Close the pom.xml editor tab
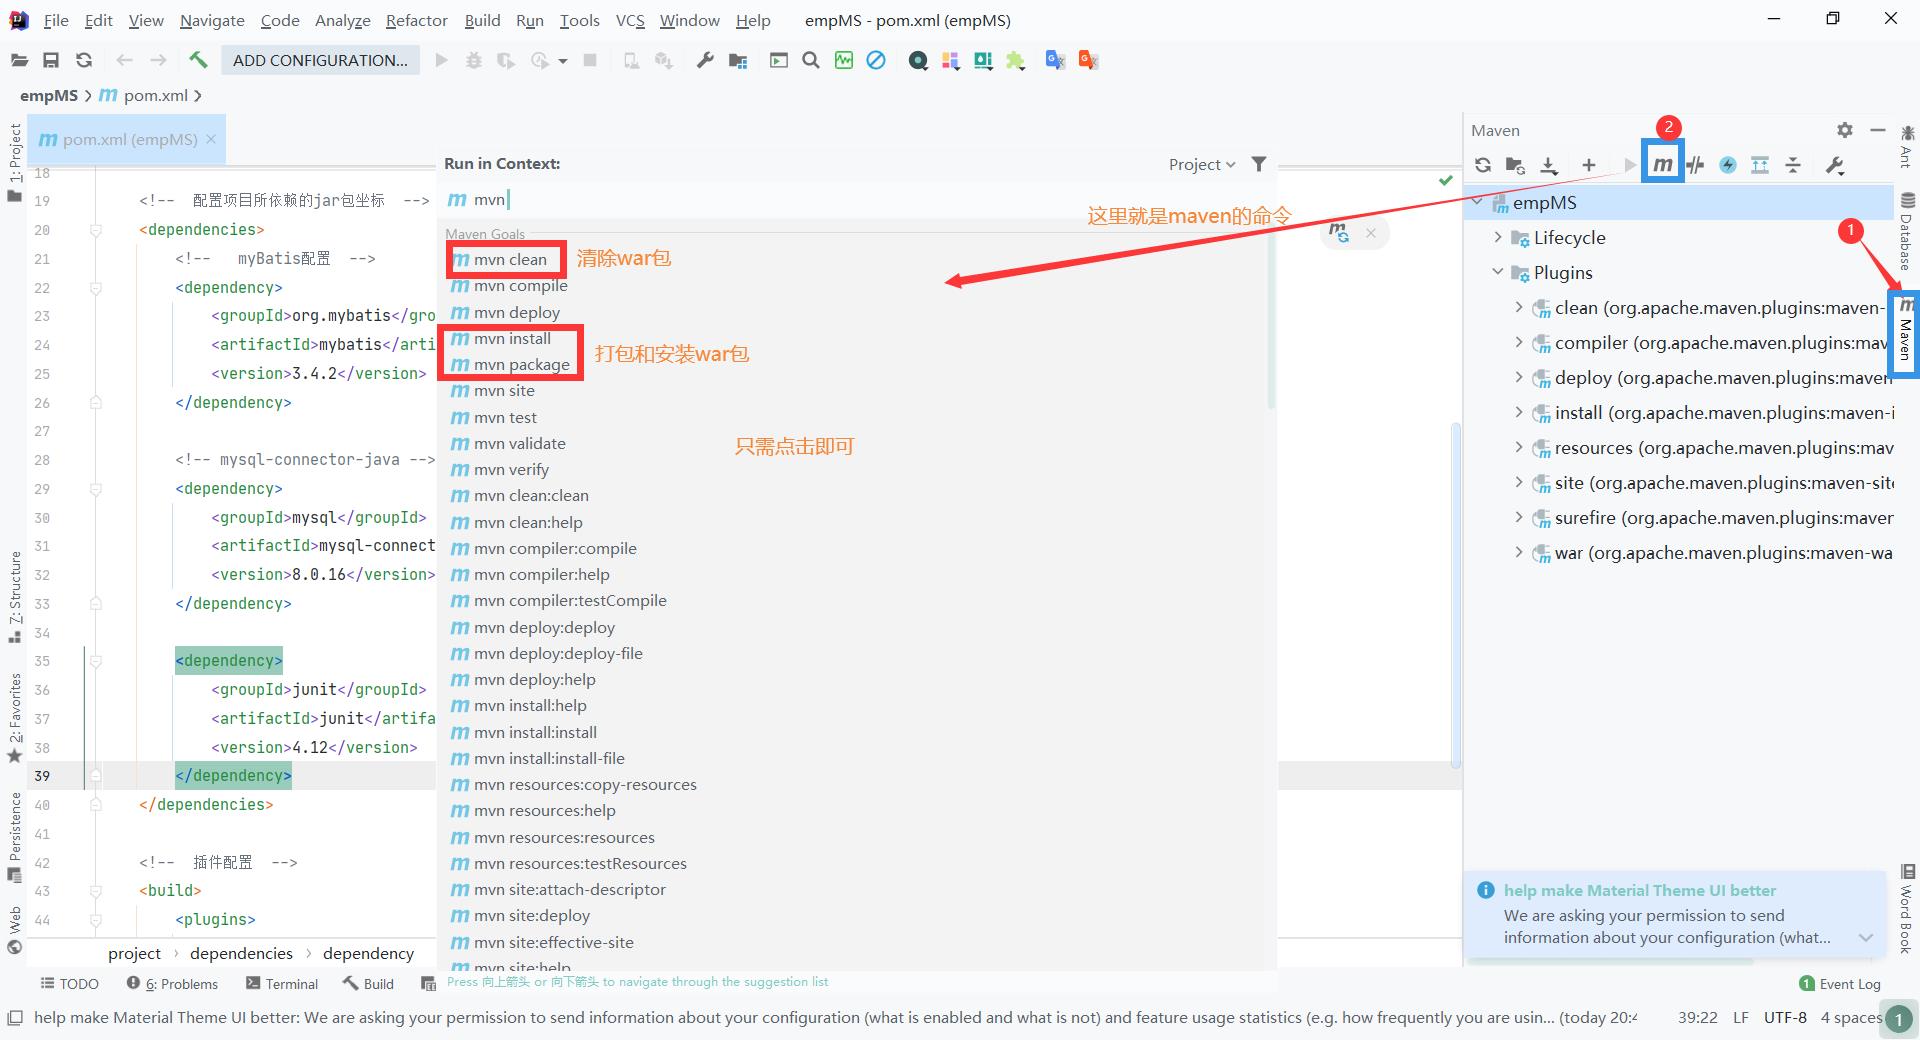 (211, 139)
